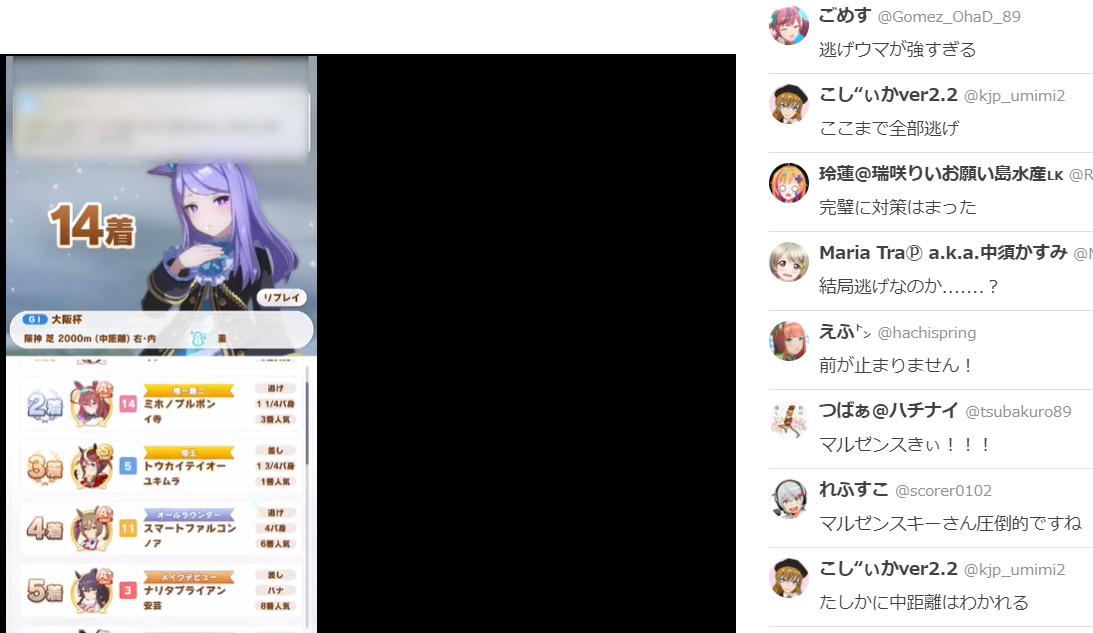Click こし"いかver2.2 avatar on ここまで全部逃げ comment
Viewport: 1093px width, 633px height.
click(788, 104)
